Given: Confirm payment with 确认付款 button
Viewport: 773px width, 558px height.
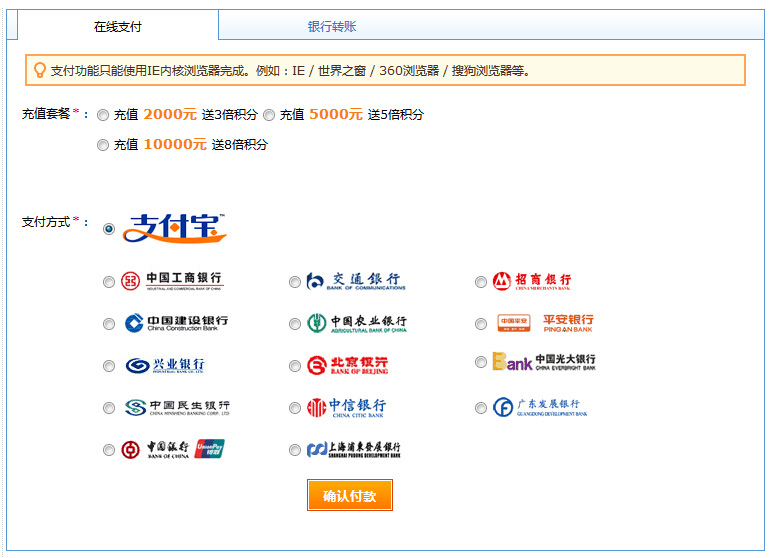Looking at the screenshot, I should (x=350, y=495).
